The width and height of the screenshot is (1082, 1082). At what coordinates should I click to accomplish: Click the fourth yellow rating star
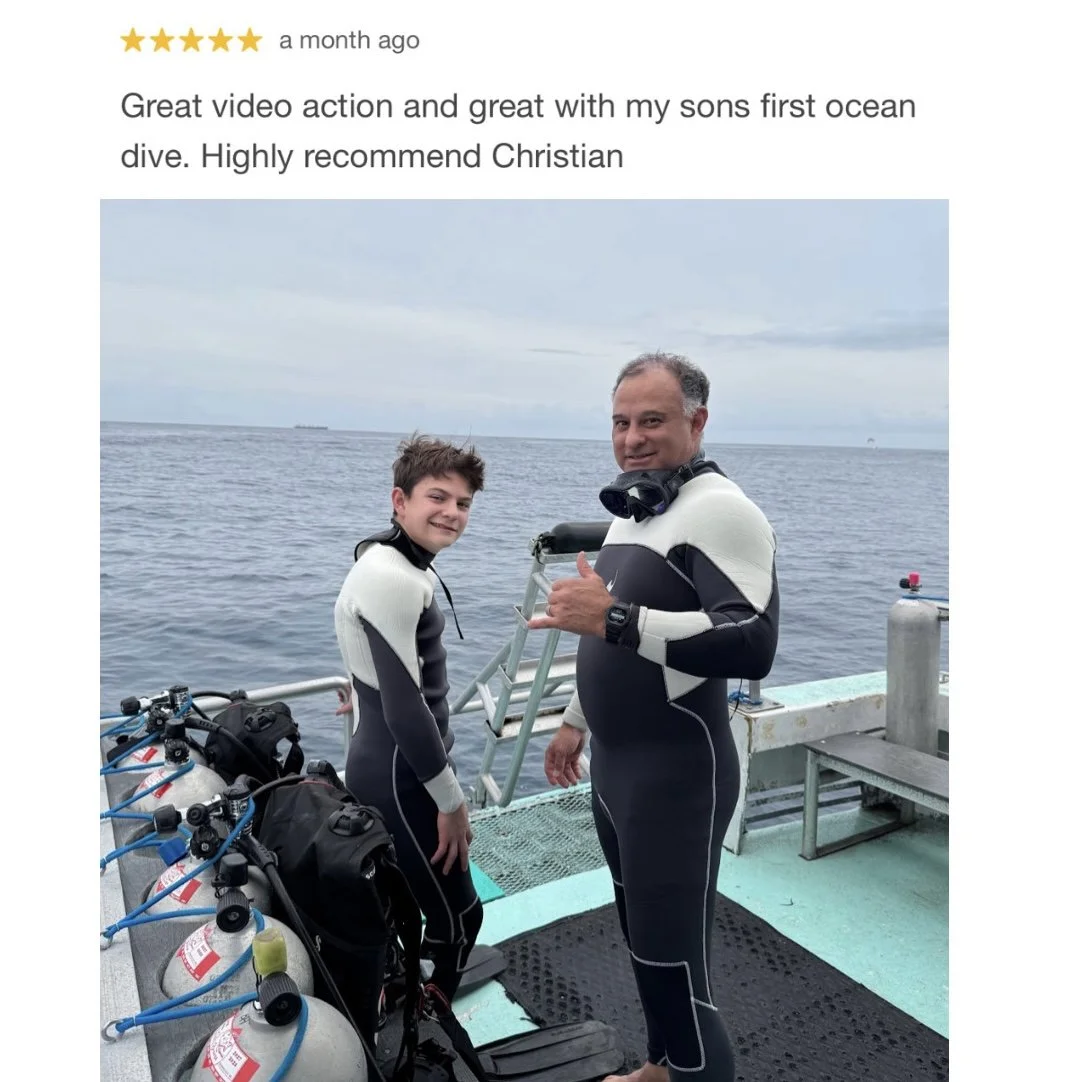click(221, 41)
